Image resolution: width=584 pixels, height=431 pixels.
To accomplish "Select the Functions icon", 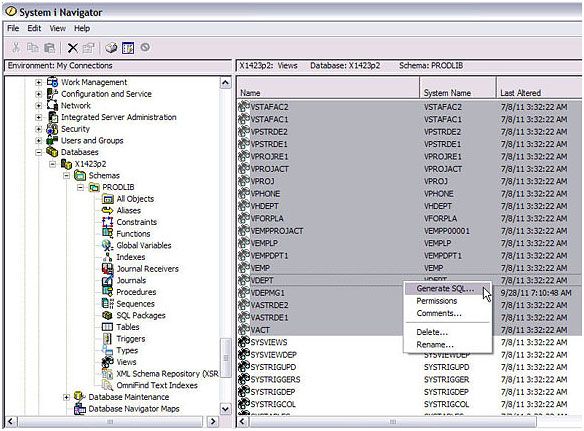I will coord(108,234).
